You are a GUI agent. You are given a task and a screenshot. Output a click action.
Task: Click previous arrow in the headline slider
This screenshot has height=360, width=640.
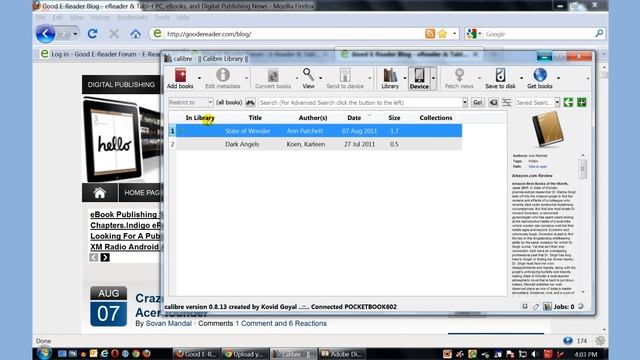93,258
